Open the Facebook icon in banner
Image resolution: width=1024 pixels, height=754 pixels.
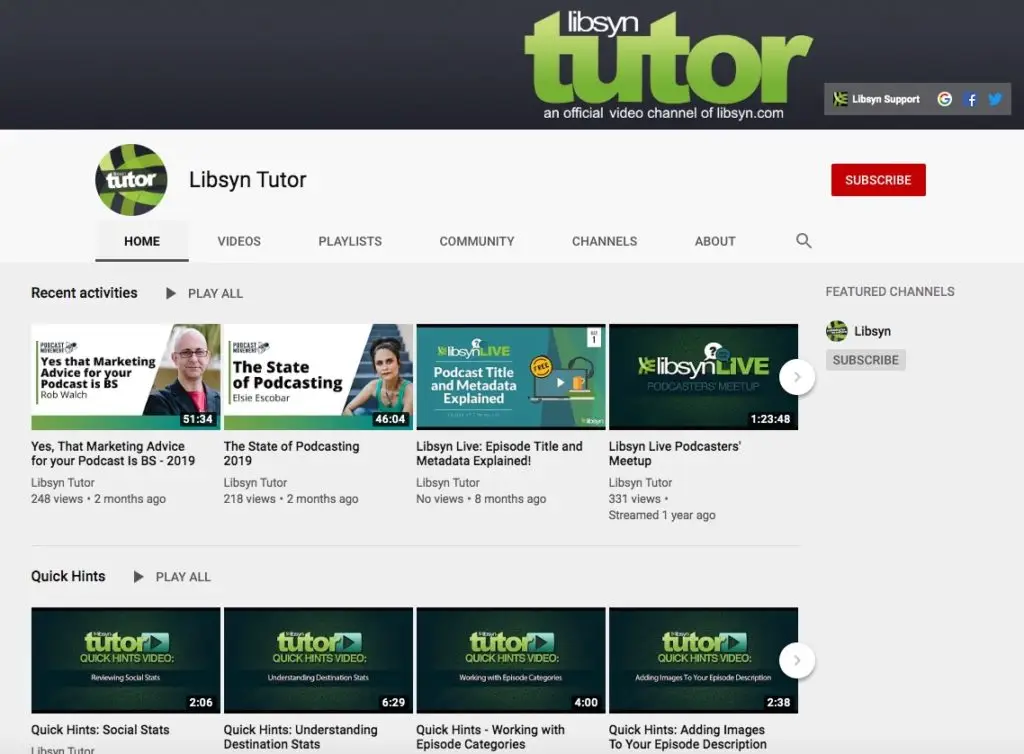pos(970,99)
